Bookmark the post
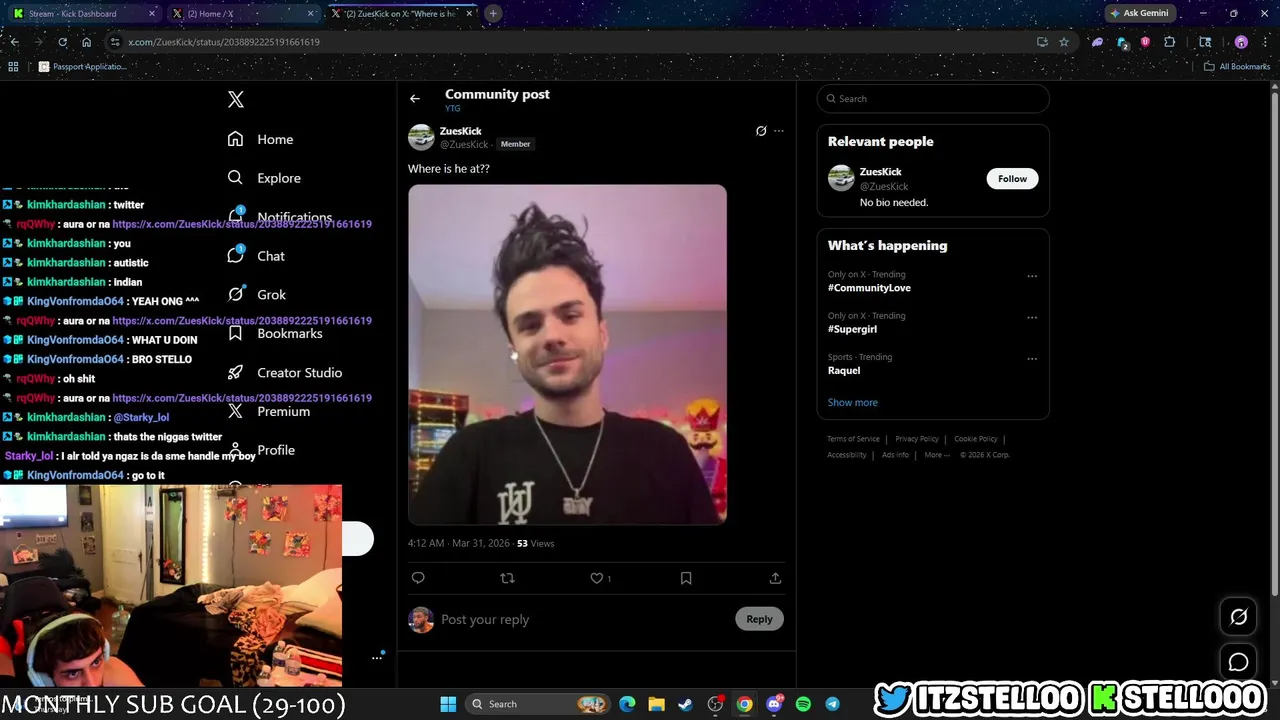This screenshot has width=1280, height=720. 686,578
